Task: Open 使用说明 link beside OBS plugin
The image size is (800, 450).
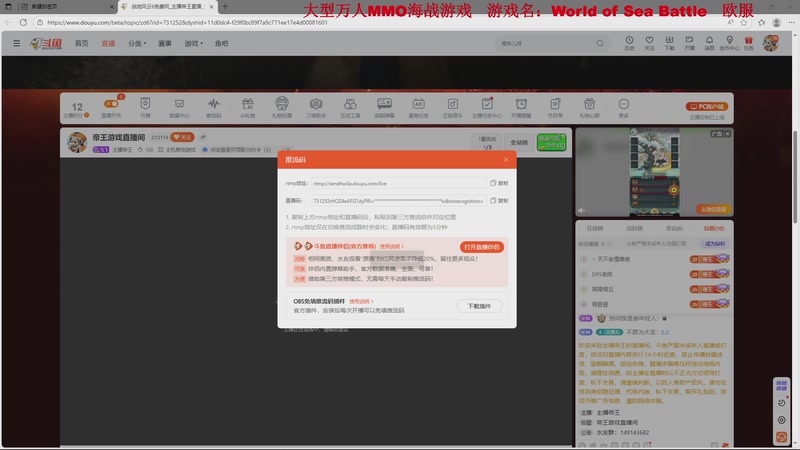Action: coord(361,302)
